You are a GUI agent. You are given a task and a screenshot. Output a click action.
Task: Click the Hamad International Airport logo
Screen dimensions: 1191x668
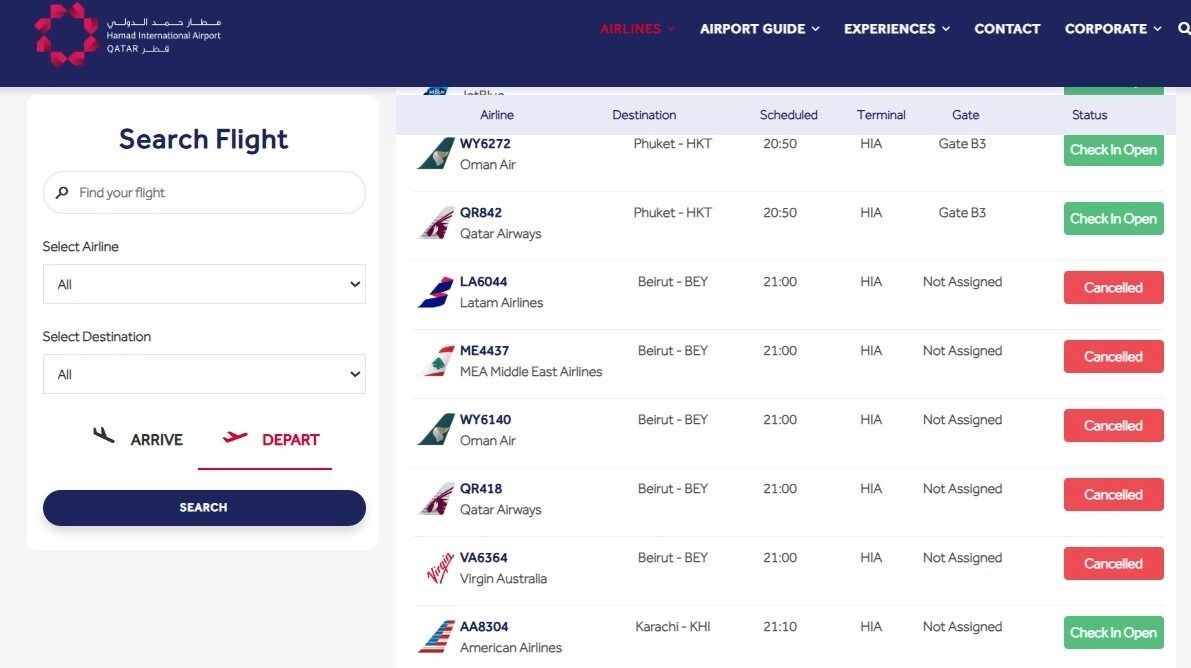(x=128, y=35)
